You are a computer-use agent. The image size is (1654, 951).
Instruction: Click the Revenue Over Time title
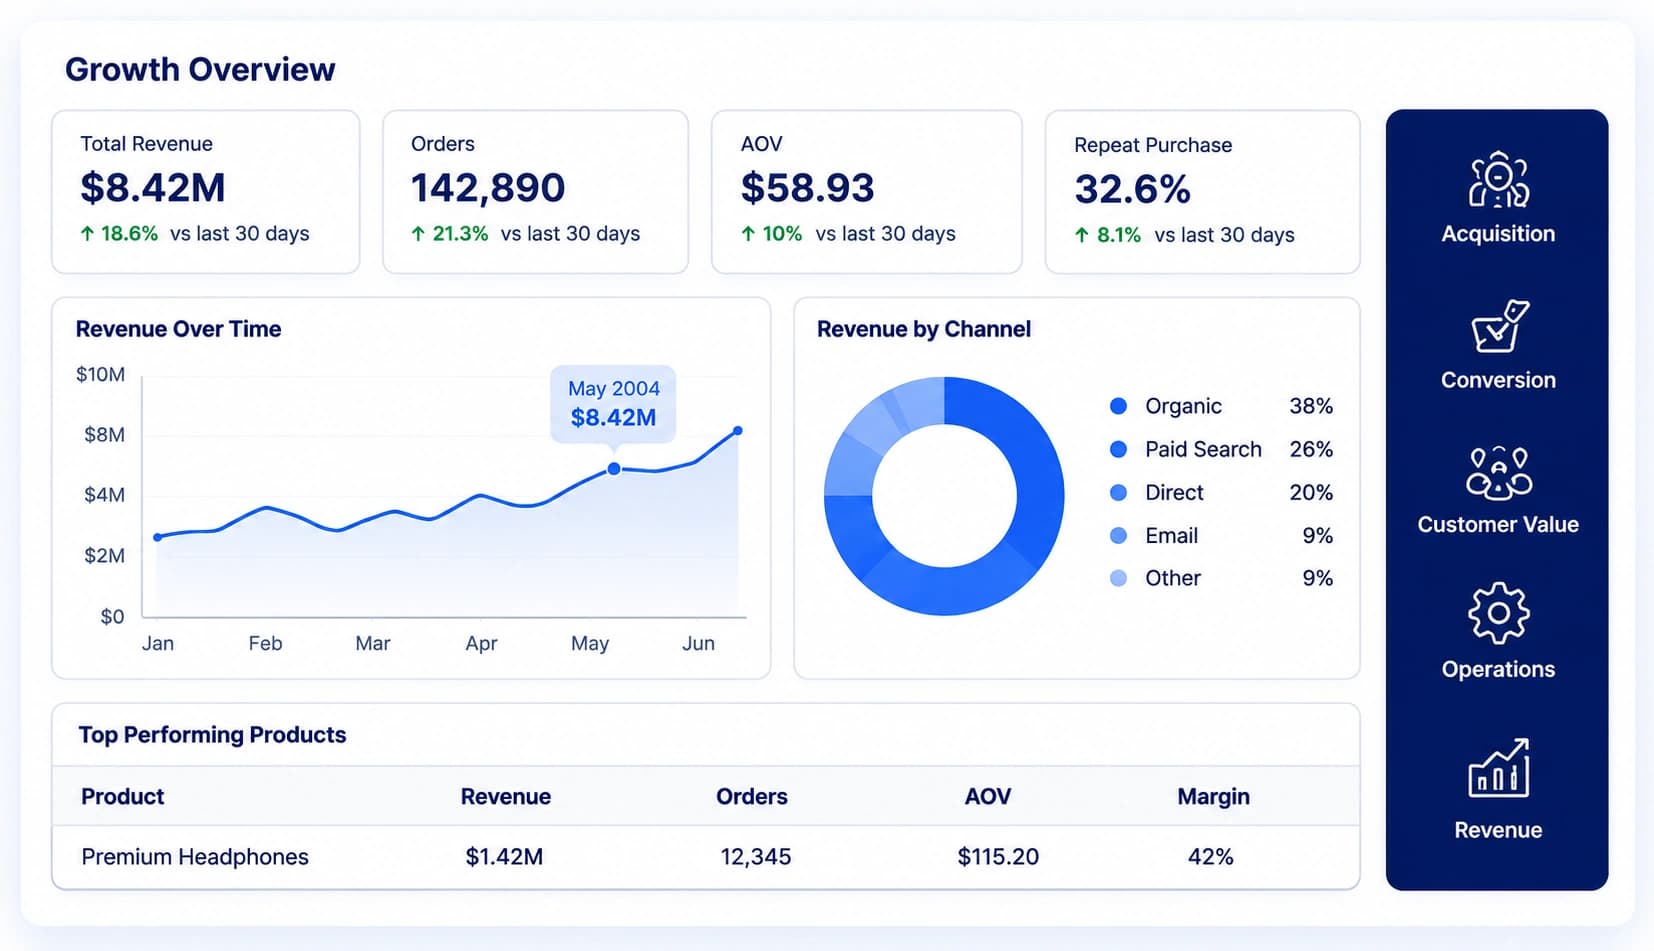(178, 329)
